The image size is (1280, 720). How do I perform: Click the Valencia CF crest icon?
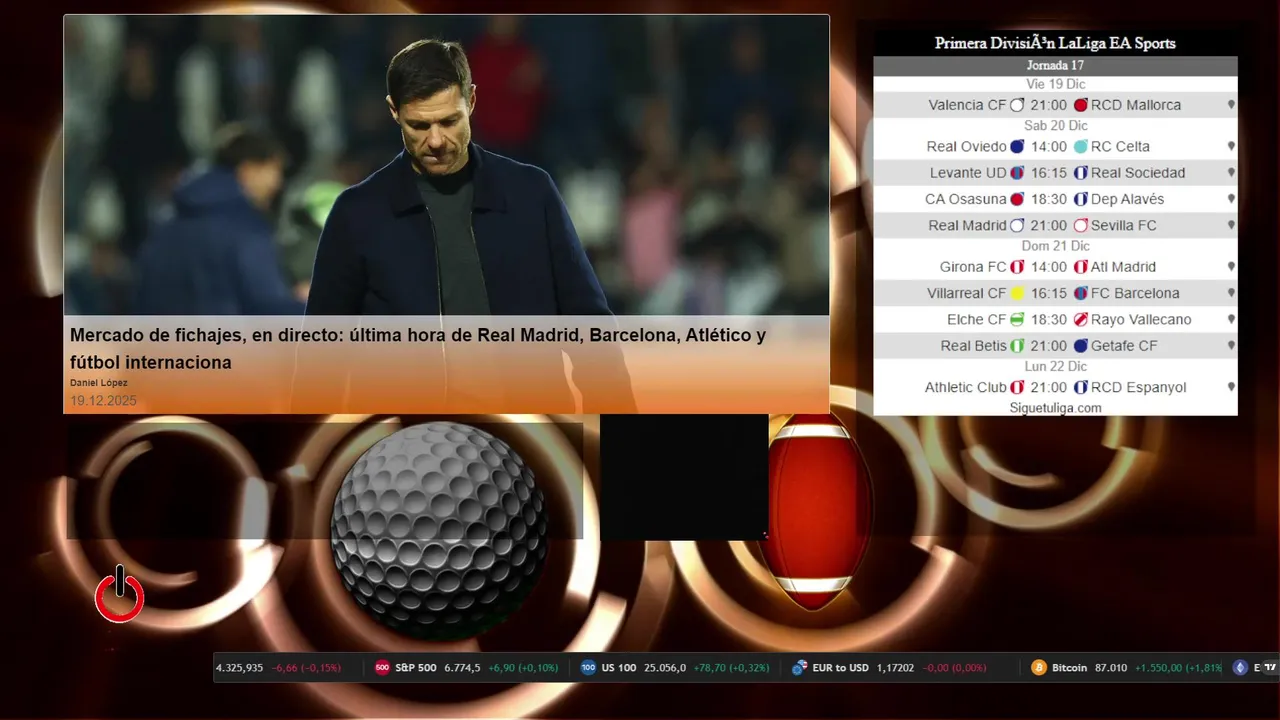coord(1017,105)
